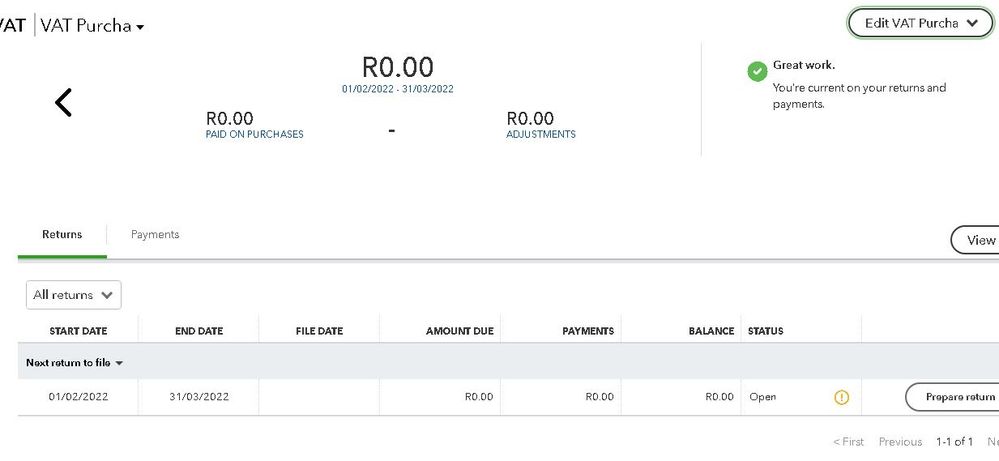The image size is (999, 461).
Task: Click the 01/02/2022 - 31/03/2022 period link
Action: coord(397,89)
